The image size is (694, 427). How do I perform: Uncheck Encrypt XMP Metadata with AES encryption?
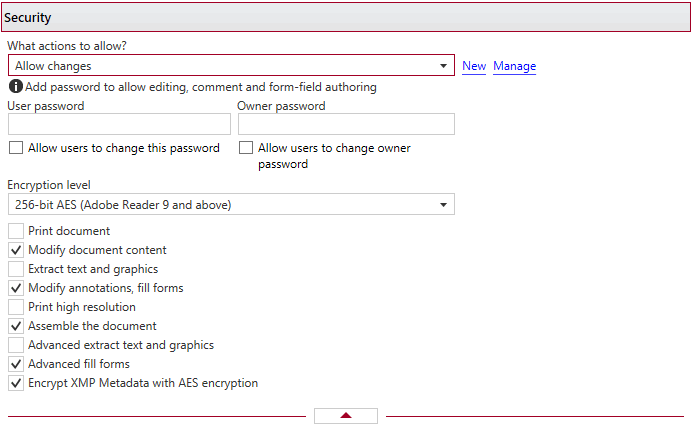pos(16,383)
